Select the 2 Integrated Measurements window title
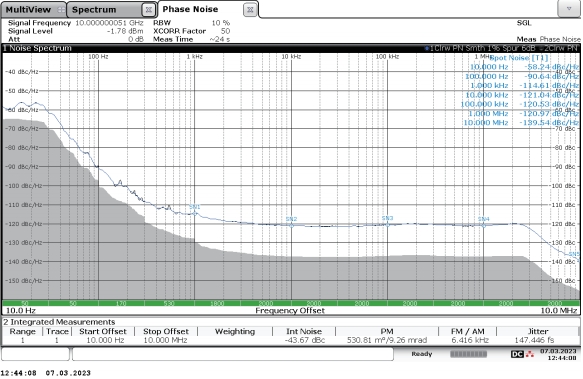Image resolution: width=583 pixels, height=379 pixels. (x=59, y=322)
